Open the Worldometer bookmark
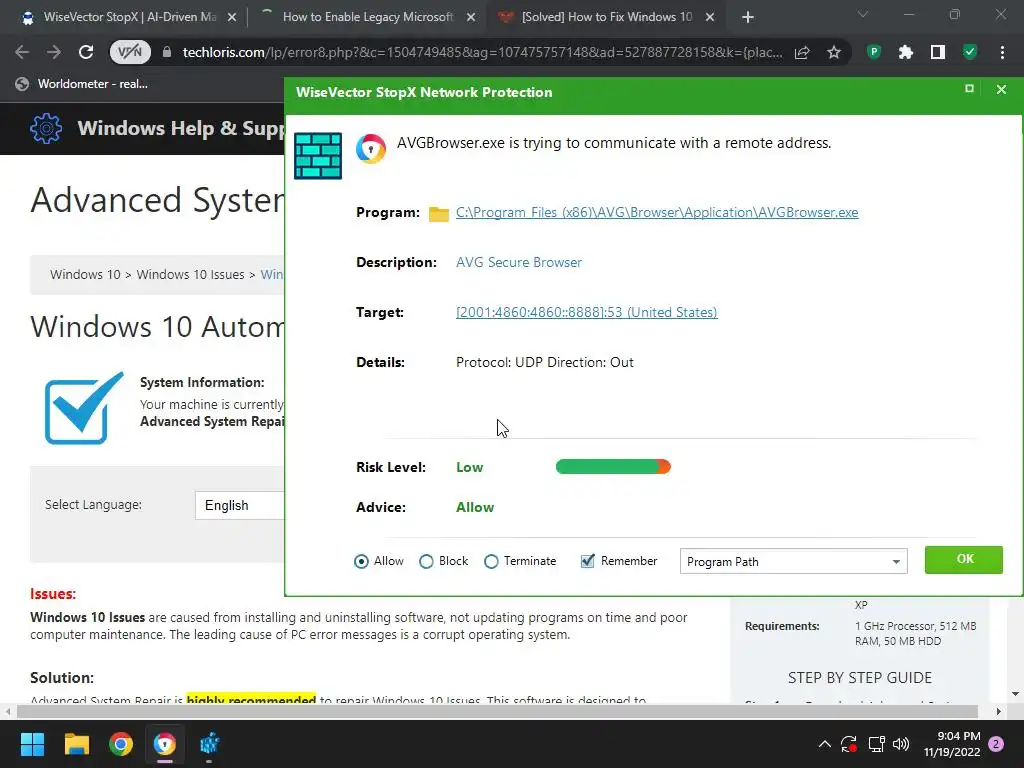Screen dimensions: 1024x768 pyautogui.click(x=82, y=84)
